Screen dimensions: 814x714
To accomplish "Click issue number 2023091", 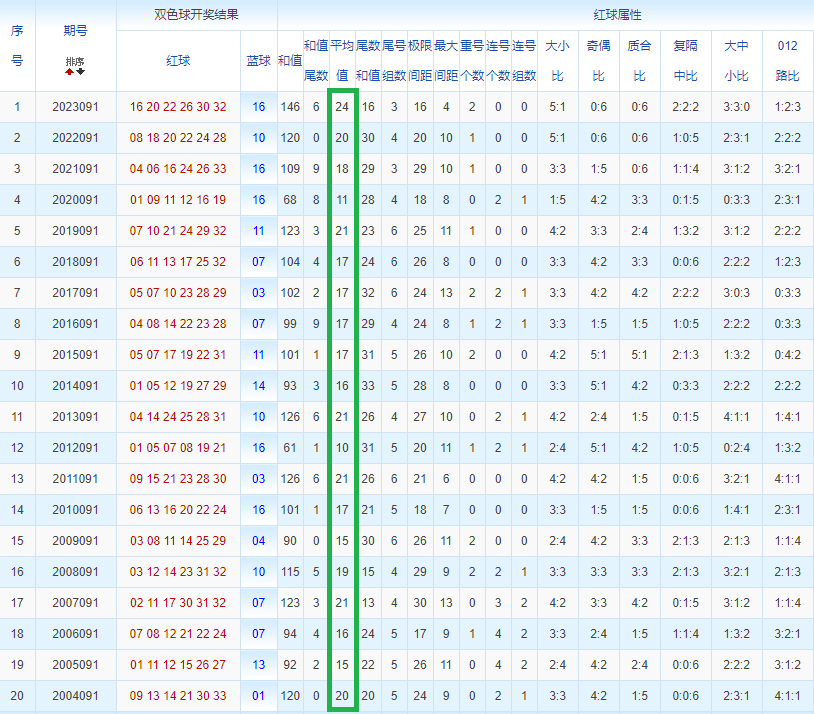I will 75,107.
